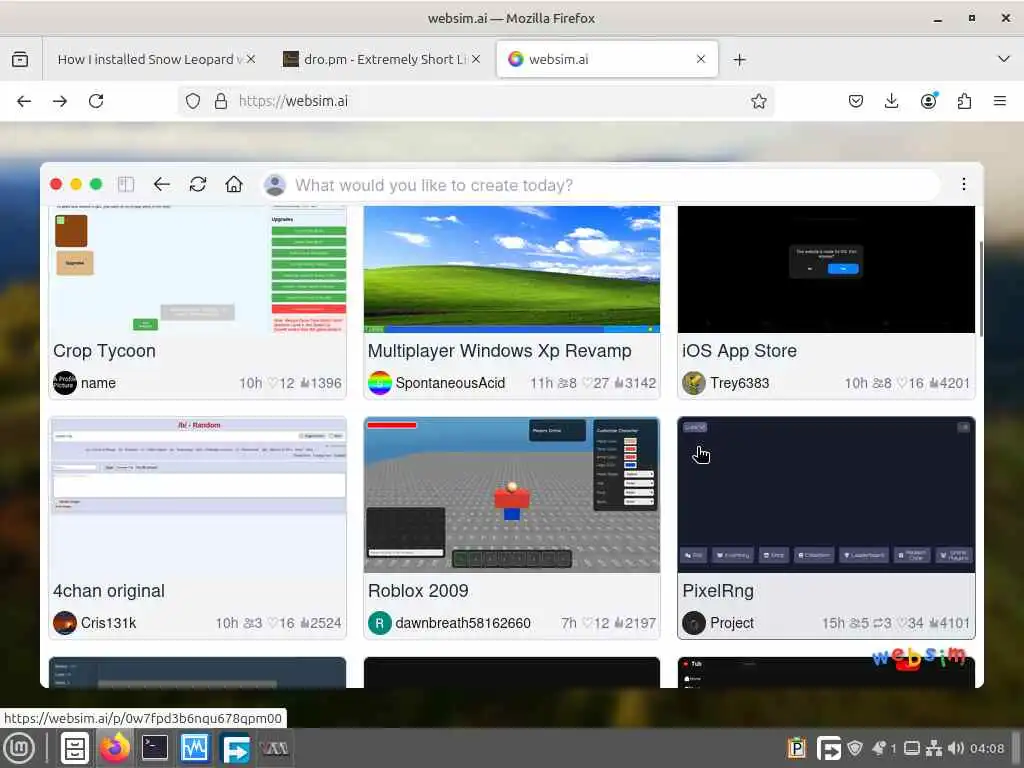The width and height of the screenshot is (1024, 768).
Task: Open the websim user avatar icon
Action: click(x=275, y=185)
